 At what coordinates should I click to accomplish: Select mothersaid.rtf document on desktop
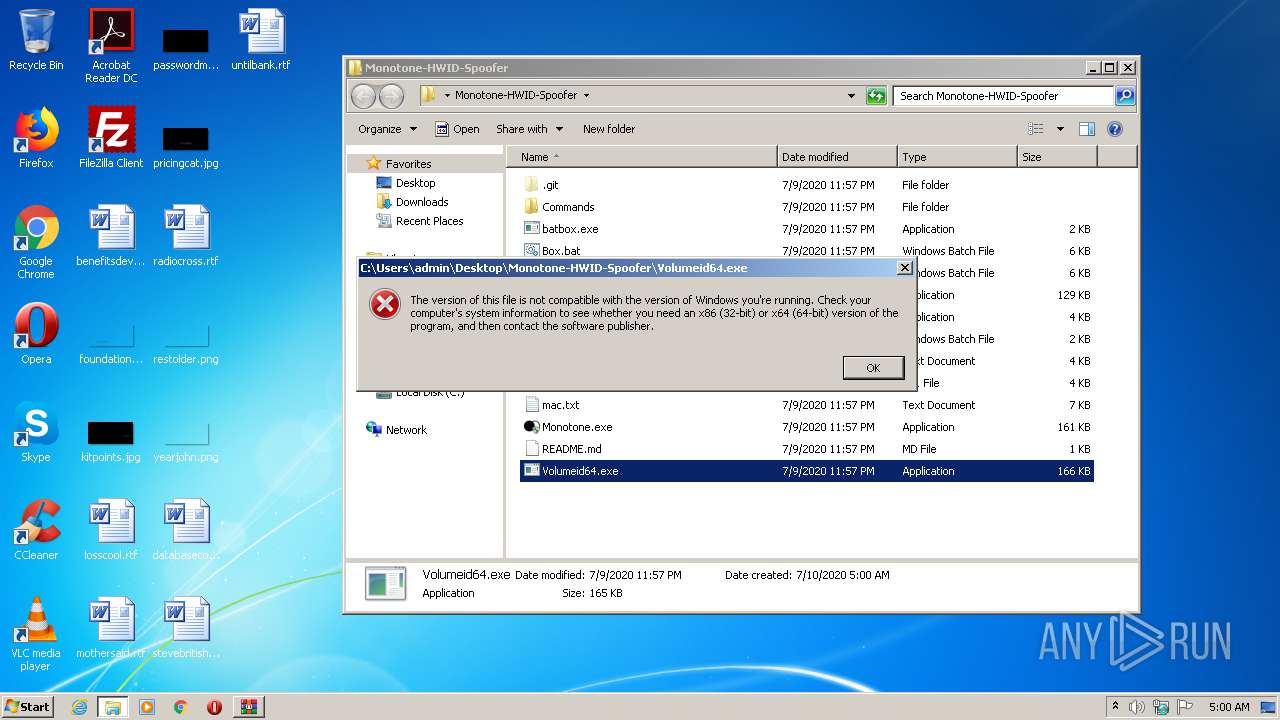click(x=111, y=628)
